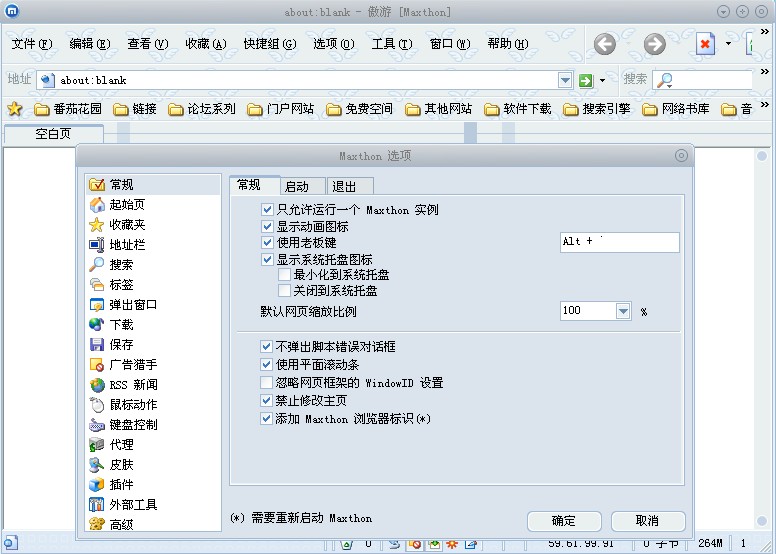Select 下载 category in options sidebar
Viewport: 776px width, 554px height.
(x=153, y=325)
